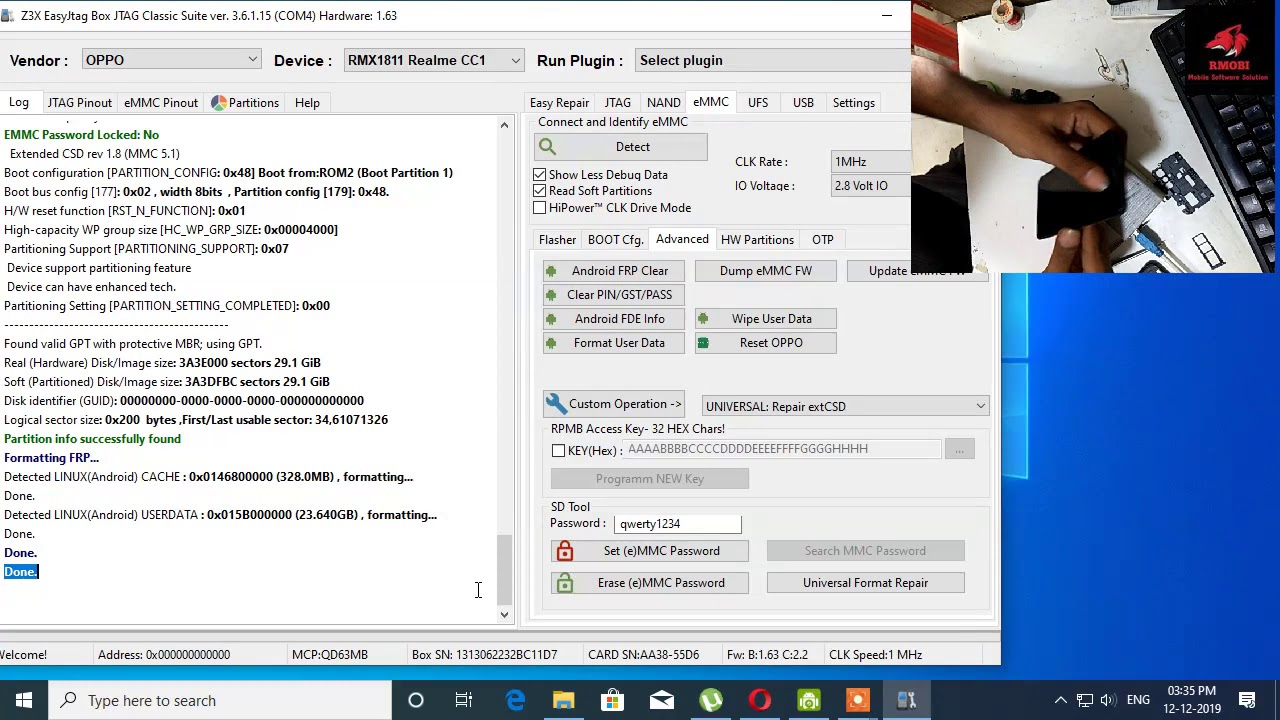Click the Windows taskbar search box

click(220, 700)
